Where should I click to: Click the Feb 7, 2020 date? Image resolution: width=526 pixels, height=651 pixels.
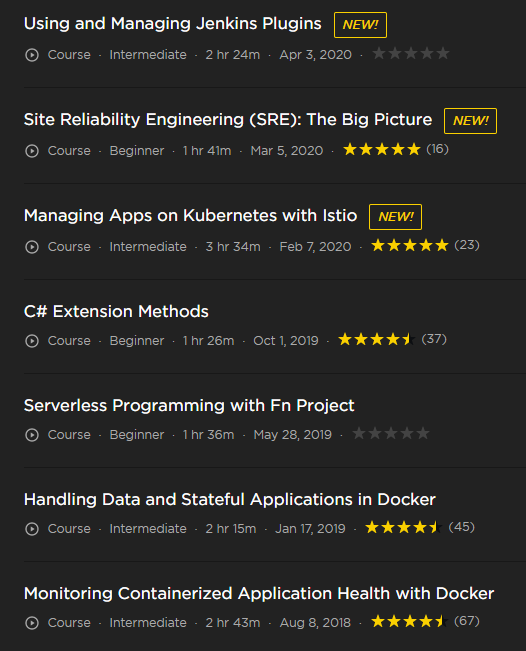point(316,247)
